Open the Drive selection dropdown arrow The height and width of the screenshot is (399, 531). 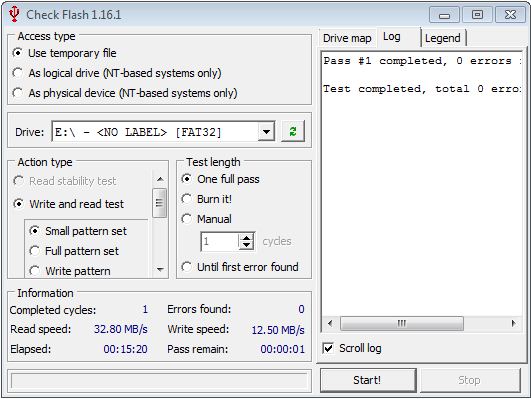pyautogui.click(x=267, y=131)
